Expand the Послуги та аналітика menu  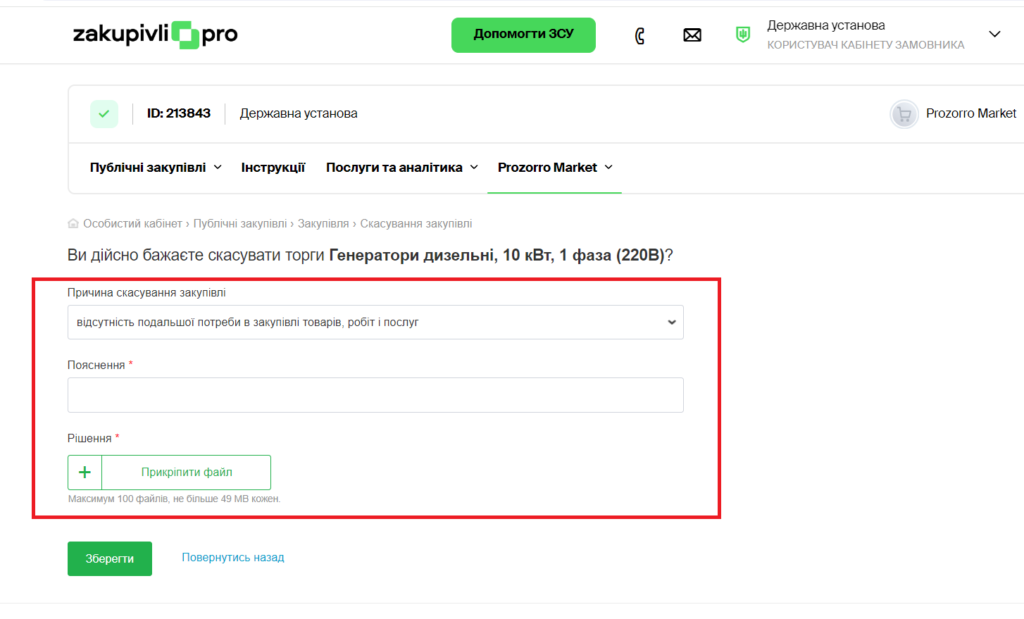(402, 168)
